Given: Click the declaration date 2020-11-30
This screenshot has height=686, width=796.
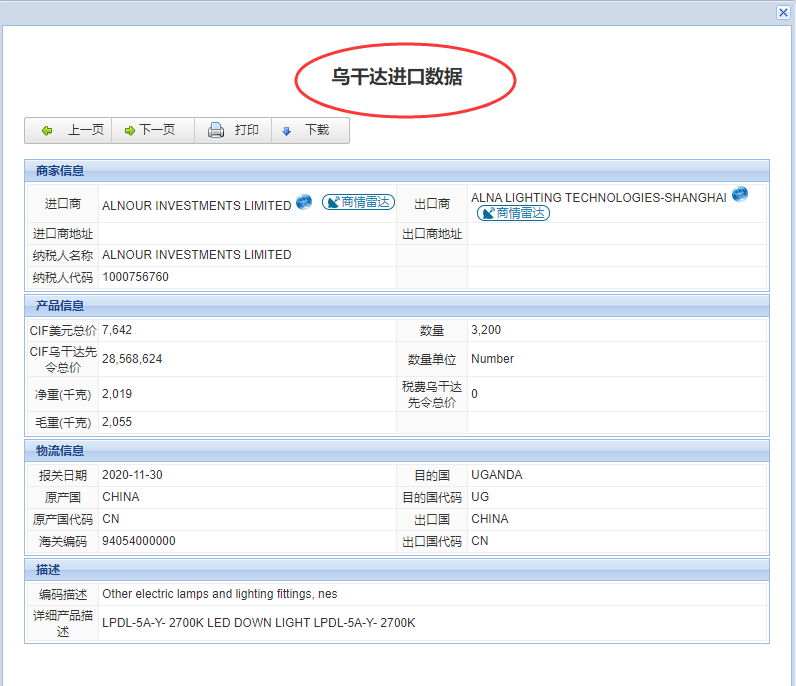Looking at the screenshot, I should [132, 475].
